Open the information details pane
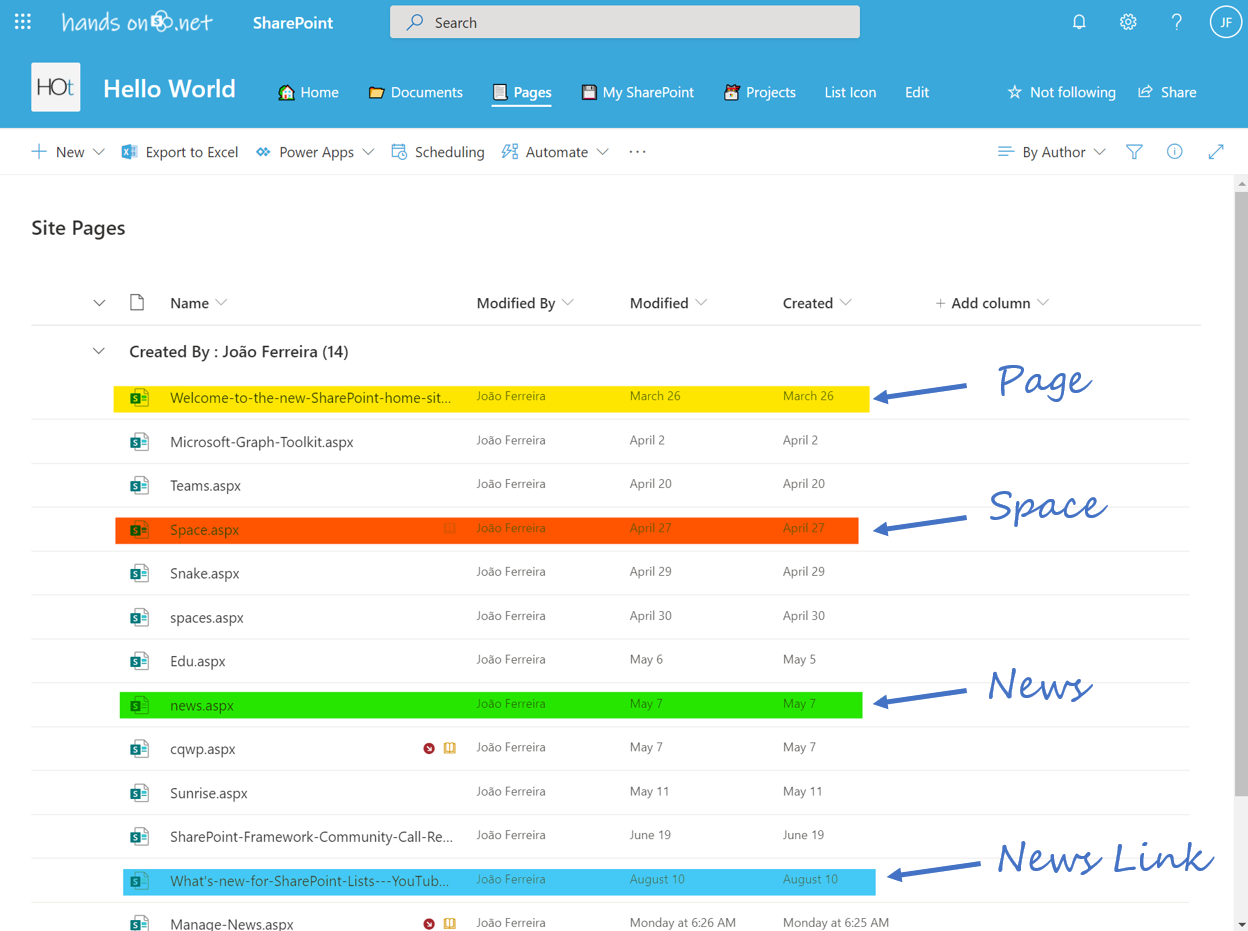 tap(1174, 151)
